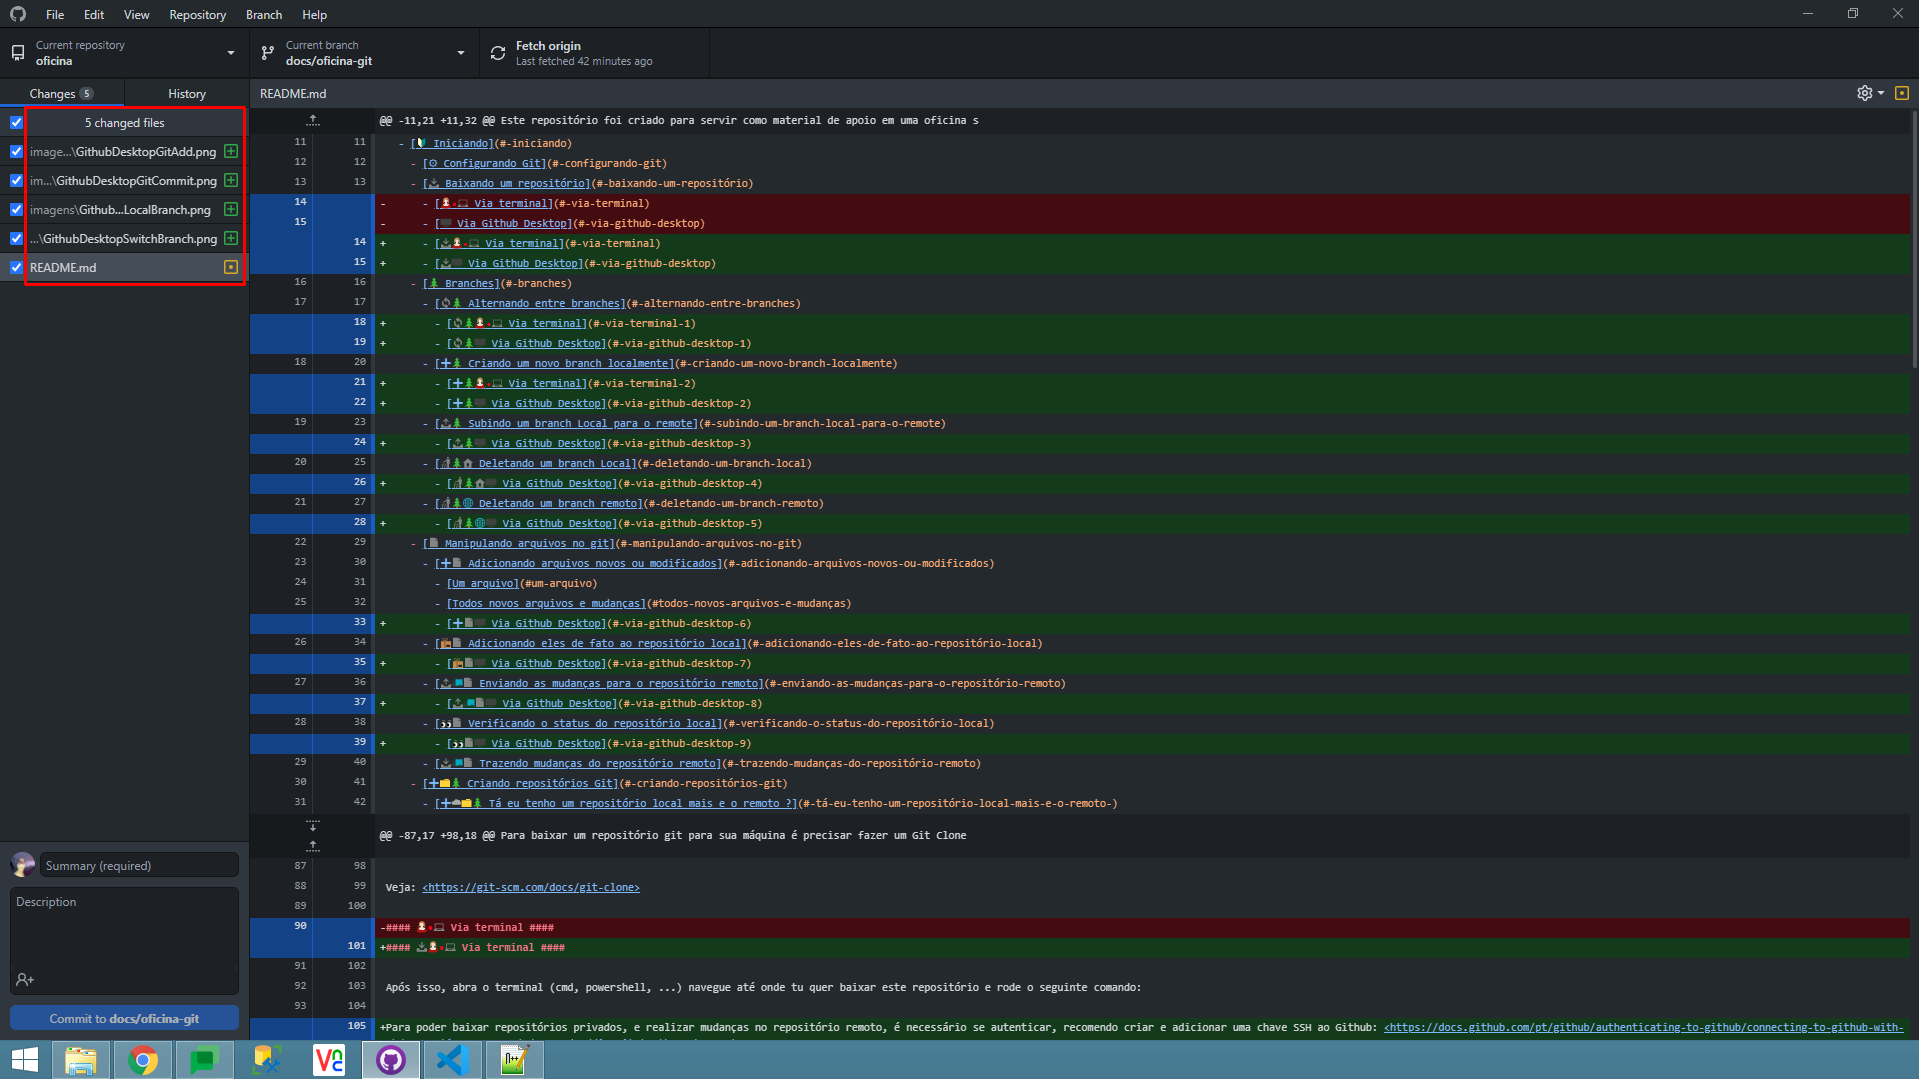Open green chat app from taskbar

point(204,1060)
